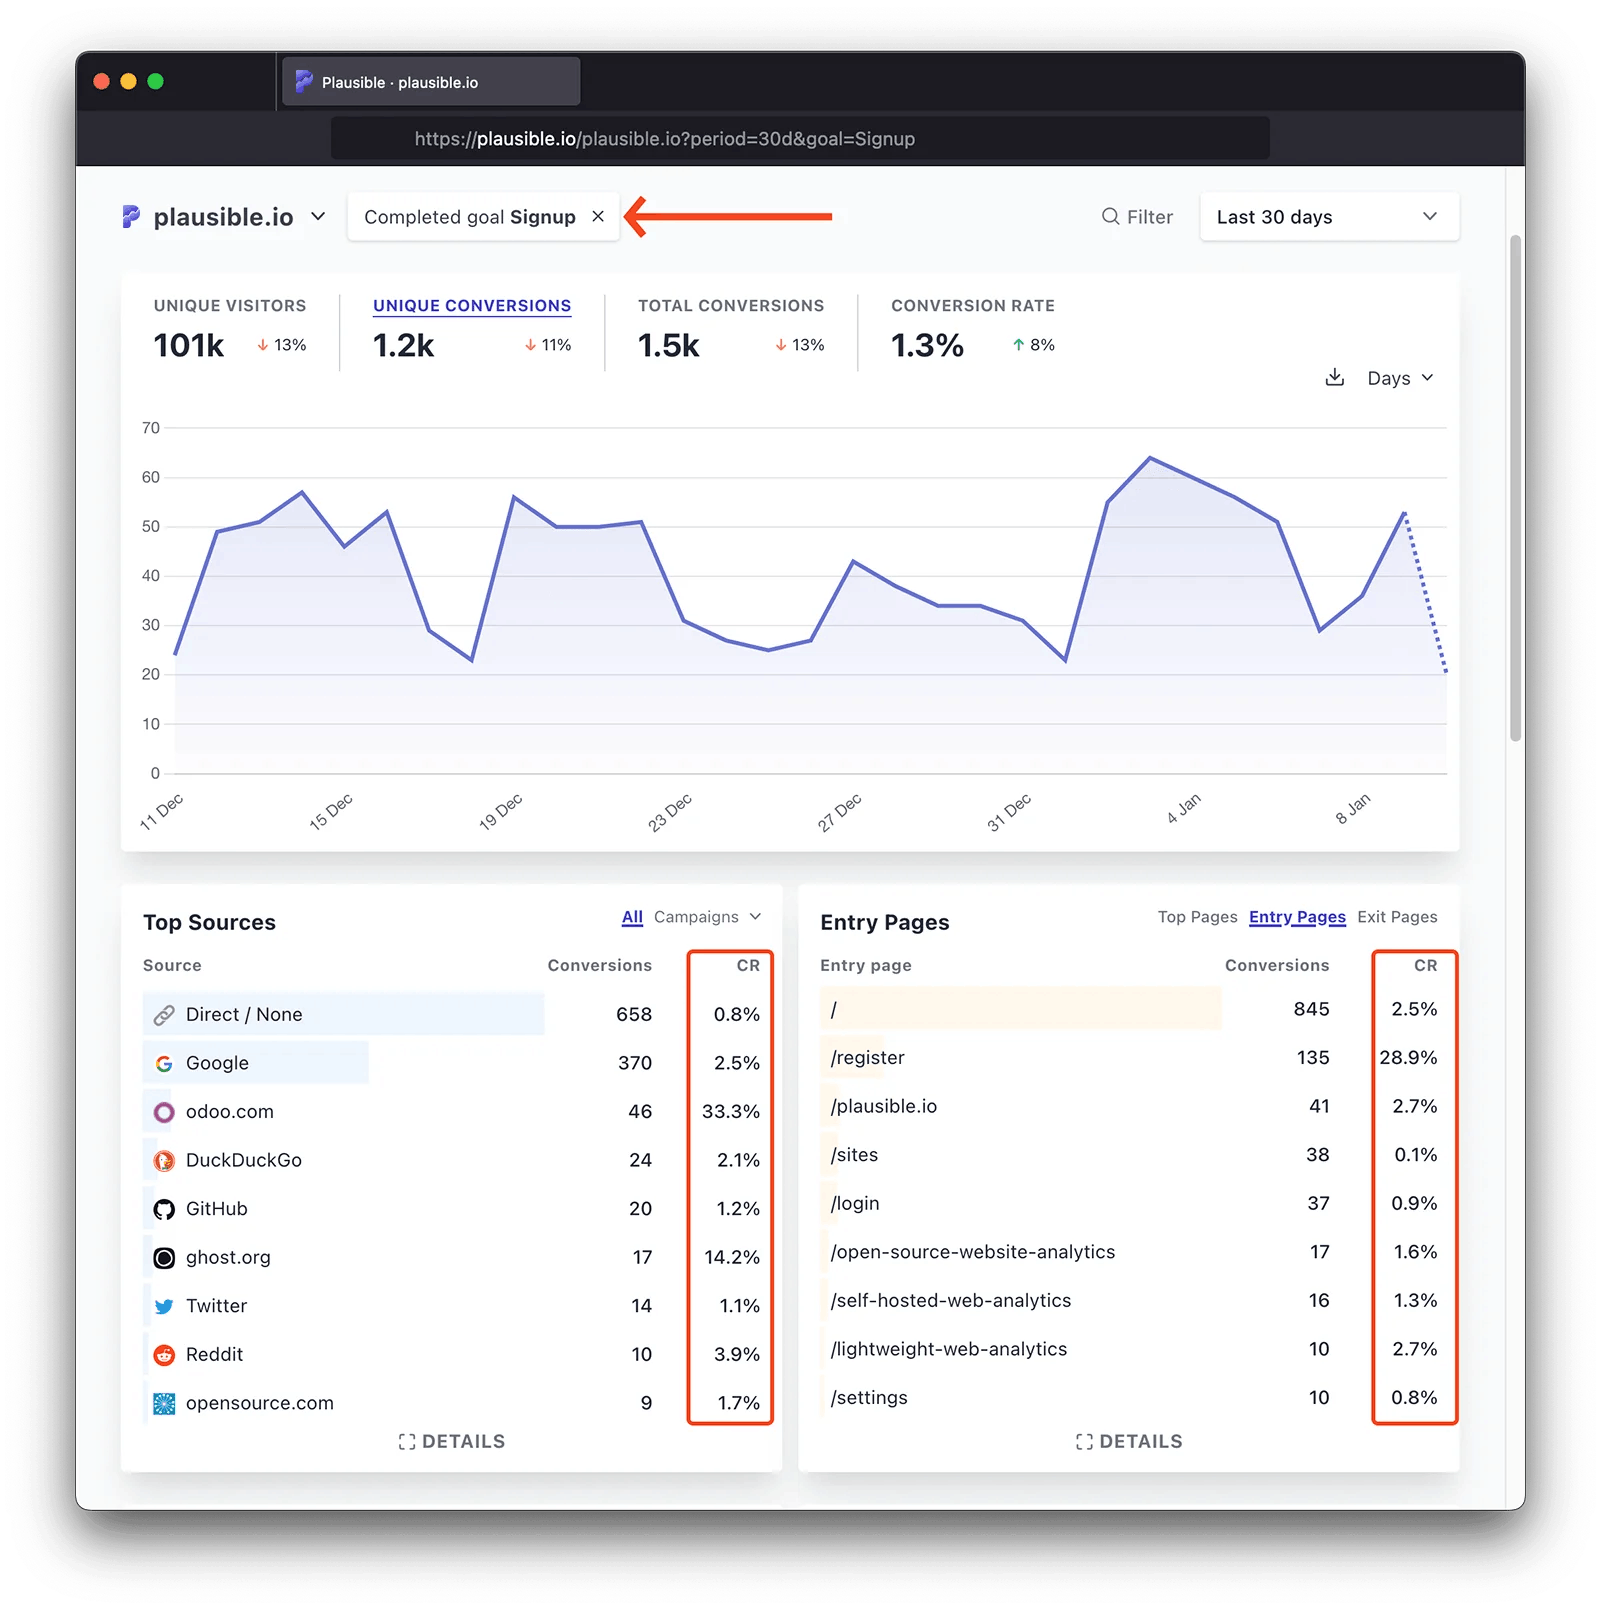
Task: Select the GitHub icon in Top Sources
Action: click(163, 1208)
